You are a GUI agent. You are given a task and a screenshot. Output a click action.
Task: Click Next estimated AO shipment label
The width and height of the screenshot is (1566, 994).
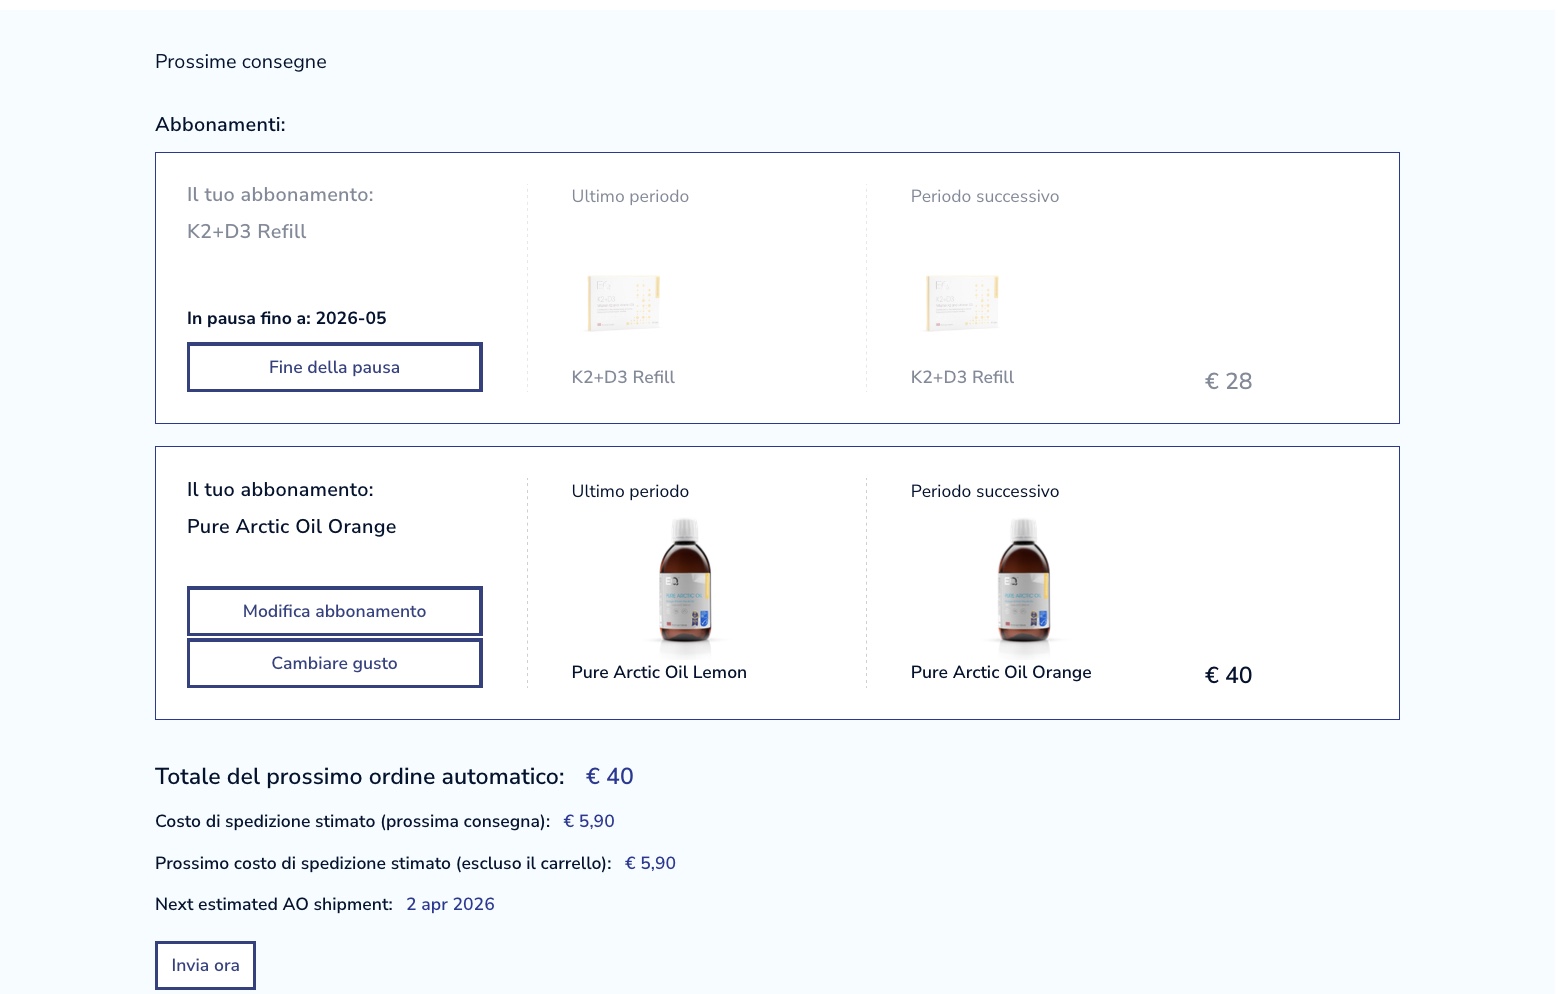274,904
